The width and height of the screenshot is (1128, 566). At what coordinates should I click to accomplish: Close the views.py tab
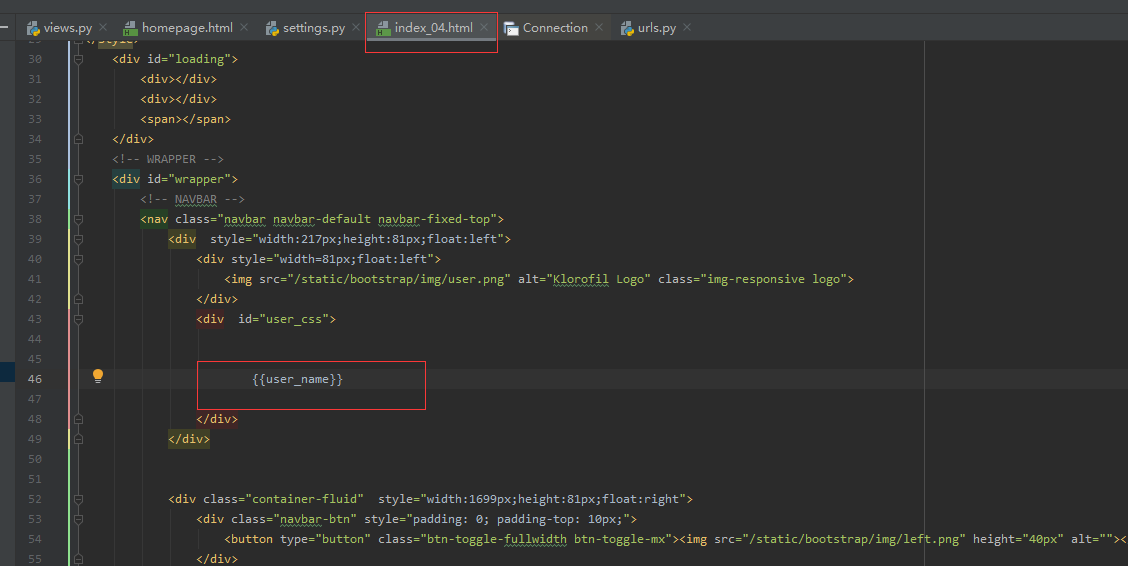[103, 27]
